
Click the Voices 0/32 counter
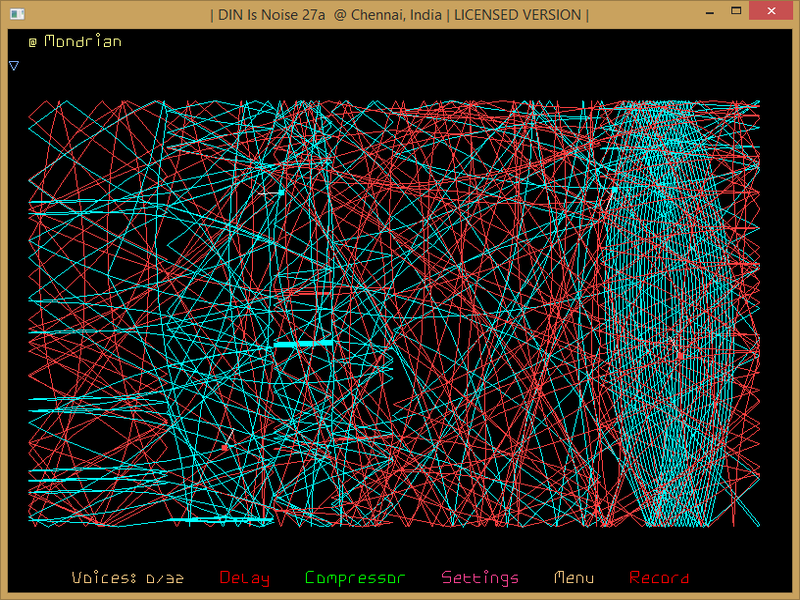pyautogui.click(x=128, y=578)
